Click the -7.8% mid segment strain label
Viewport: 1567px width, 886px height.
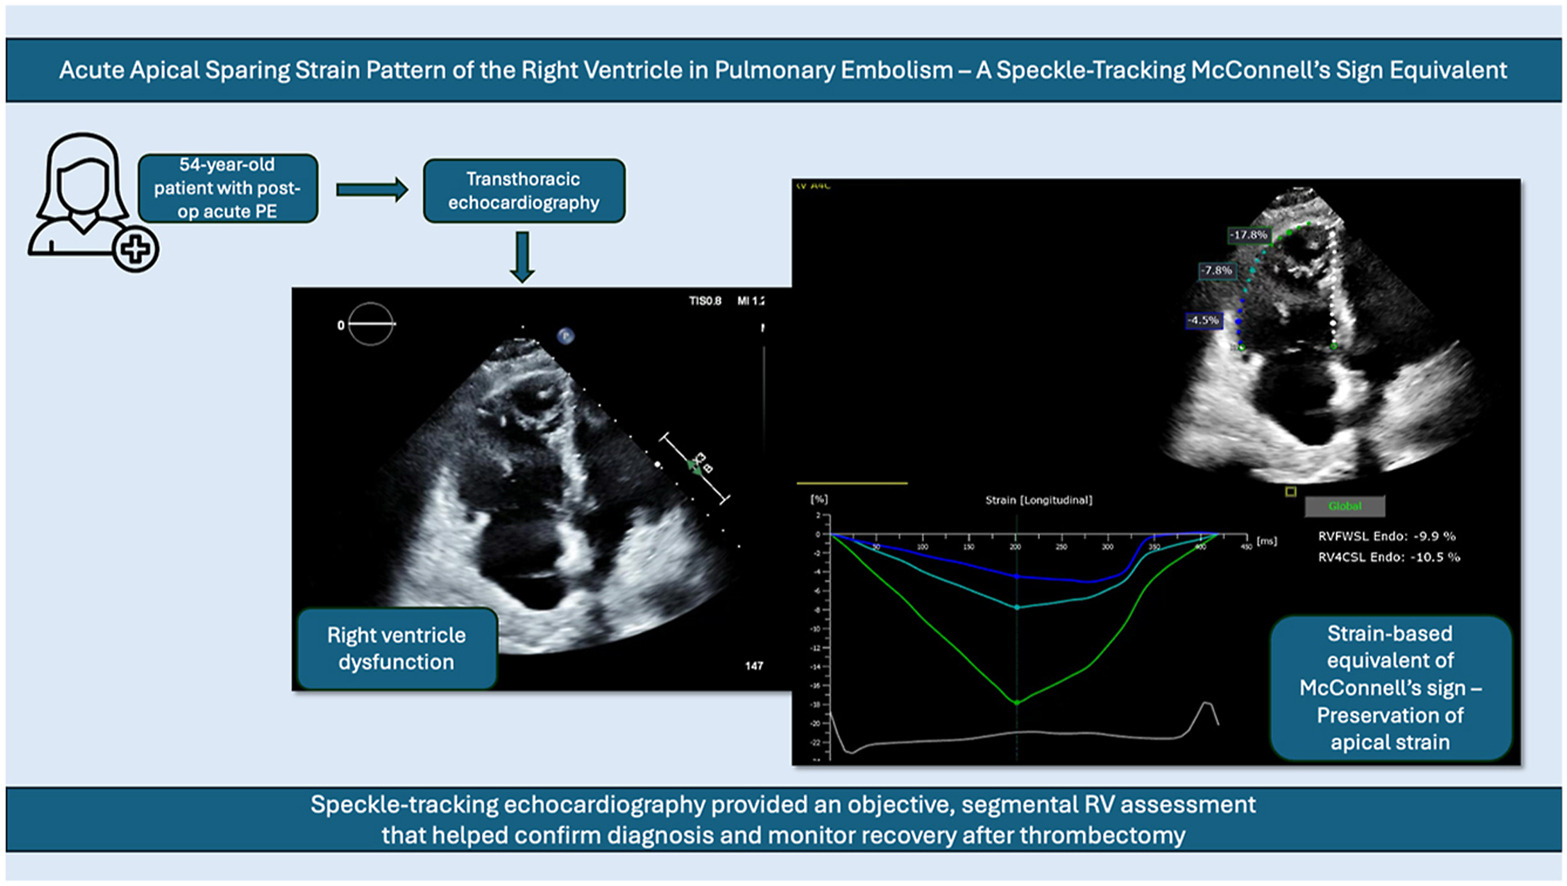(1216, 270)
